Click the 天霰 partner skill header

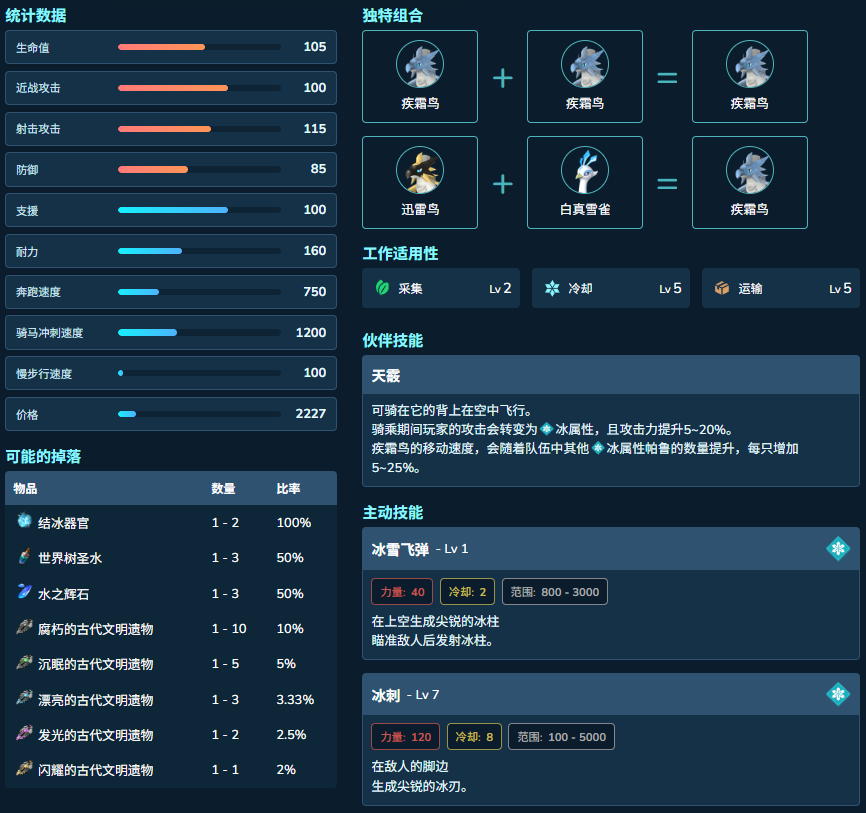point(611,375)
